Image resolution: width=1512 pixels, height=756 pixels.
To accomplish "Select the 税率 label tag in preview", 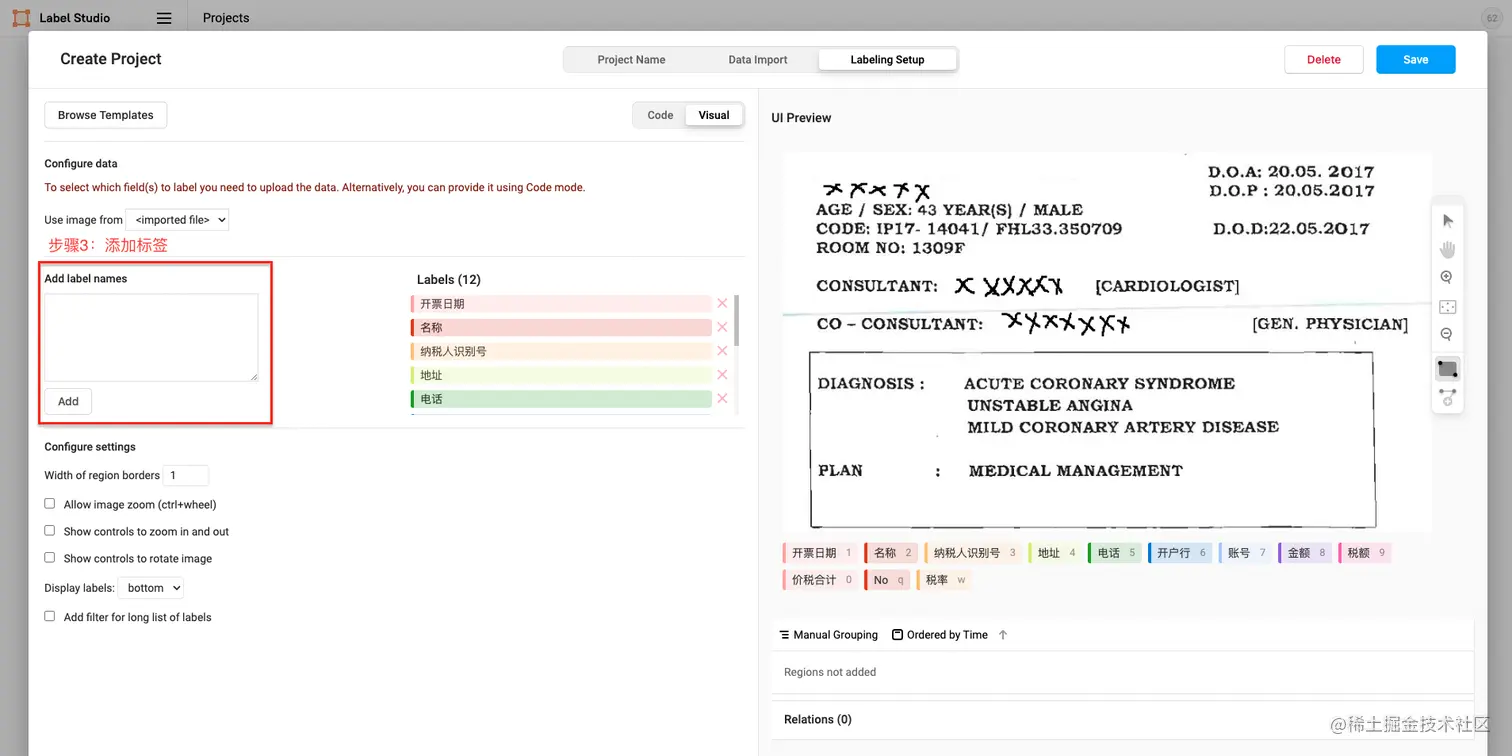I will tap(943, 580).
